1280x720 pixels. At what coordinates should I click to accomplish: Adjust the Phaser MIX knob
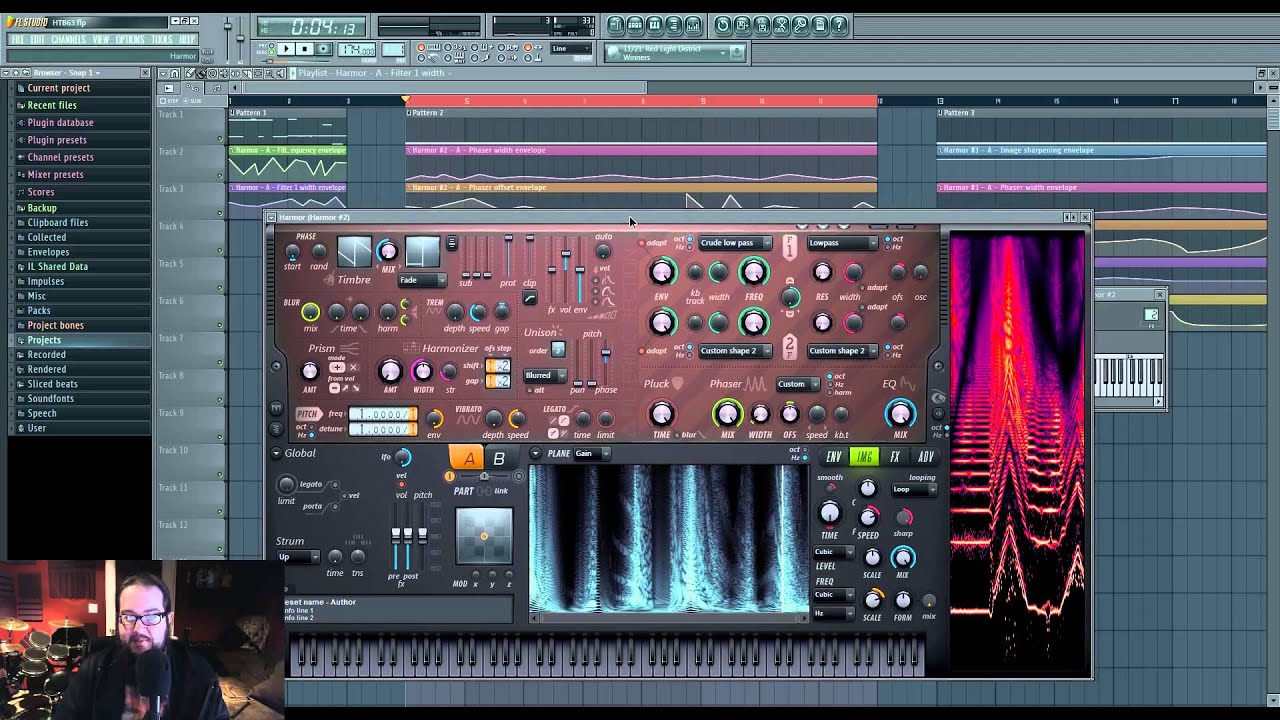tap(727, 413)
